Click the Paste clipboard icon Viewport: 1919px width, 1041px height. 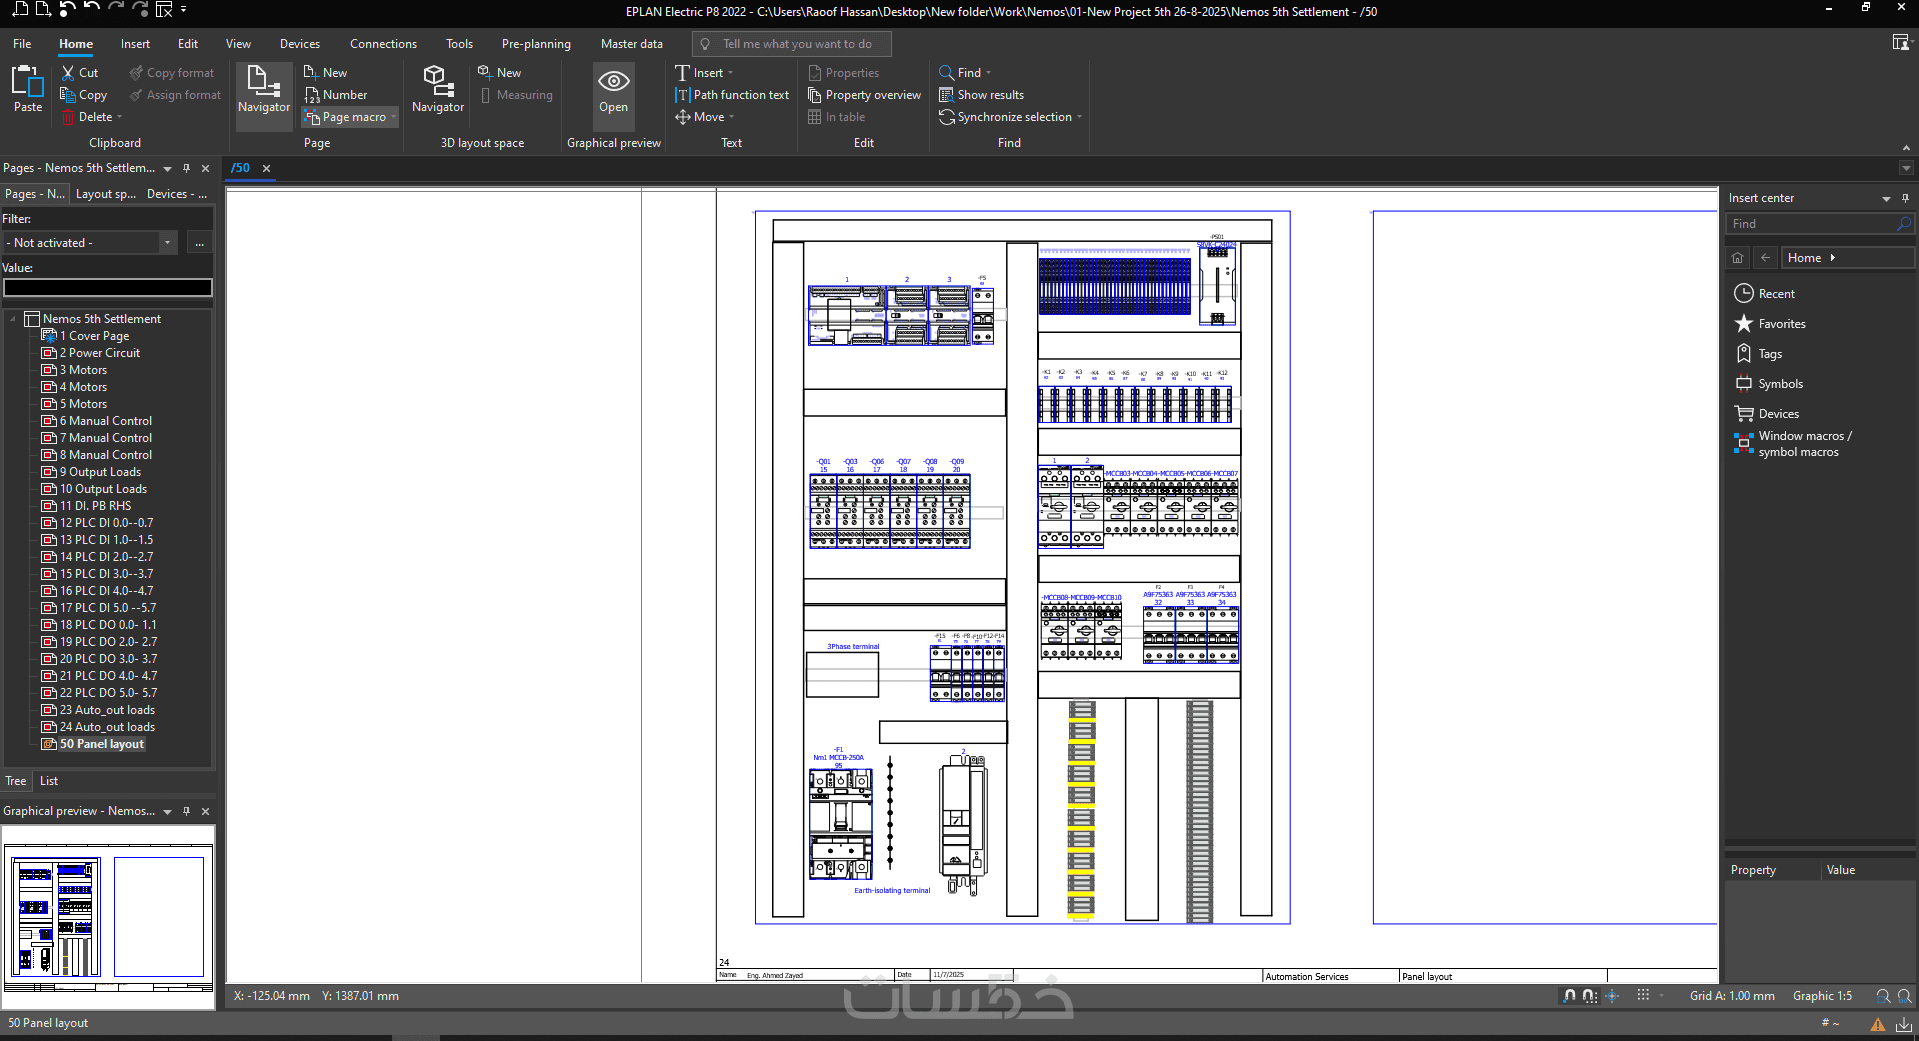click(28, 90)
